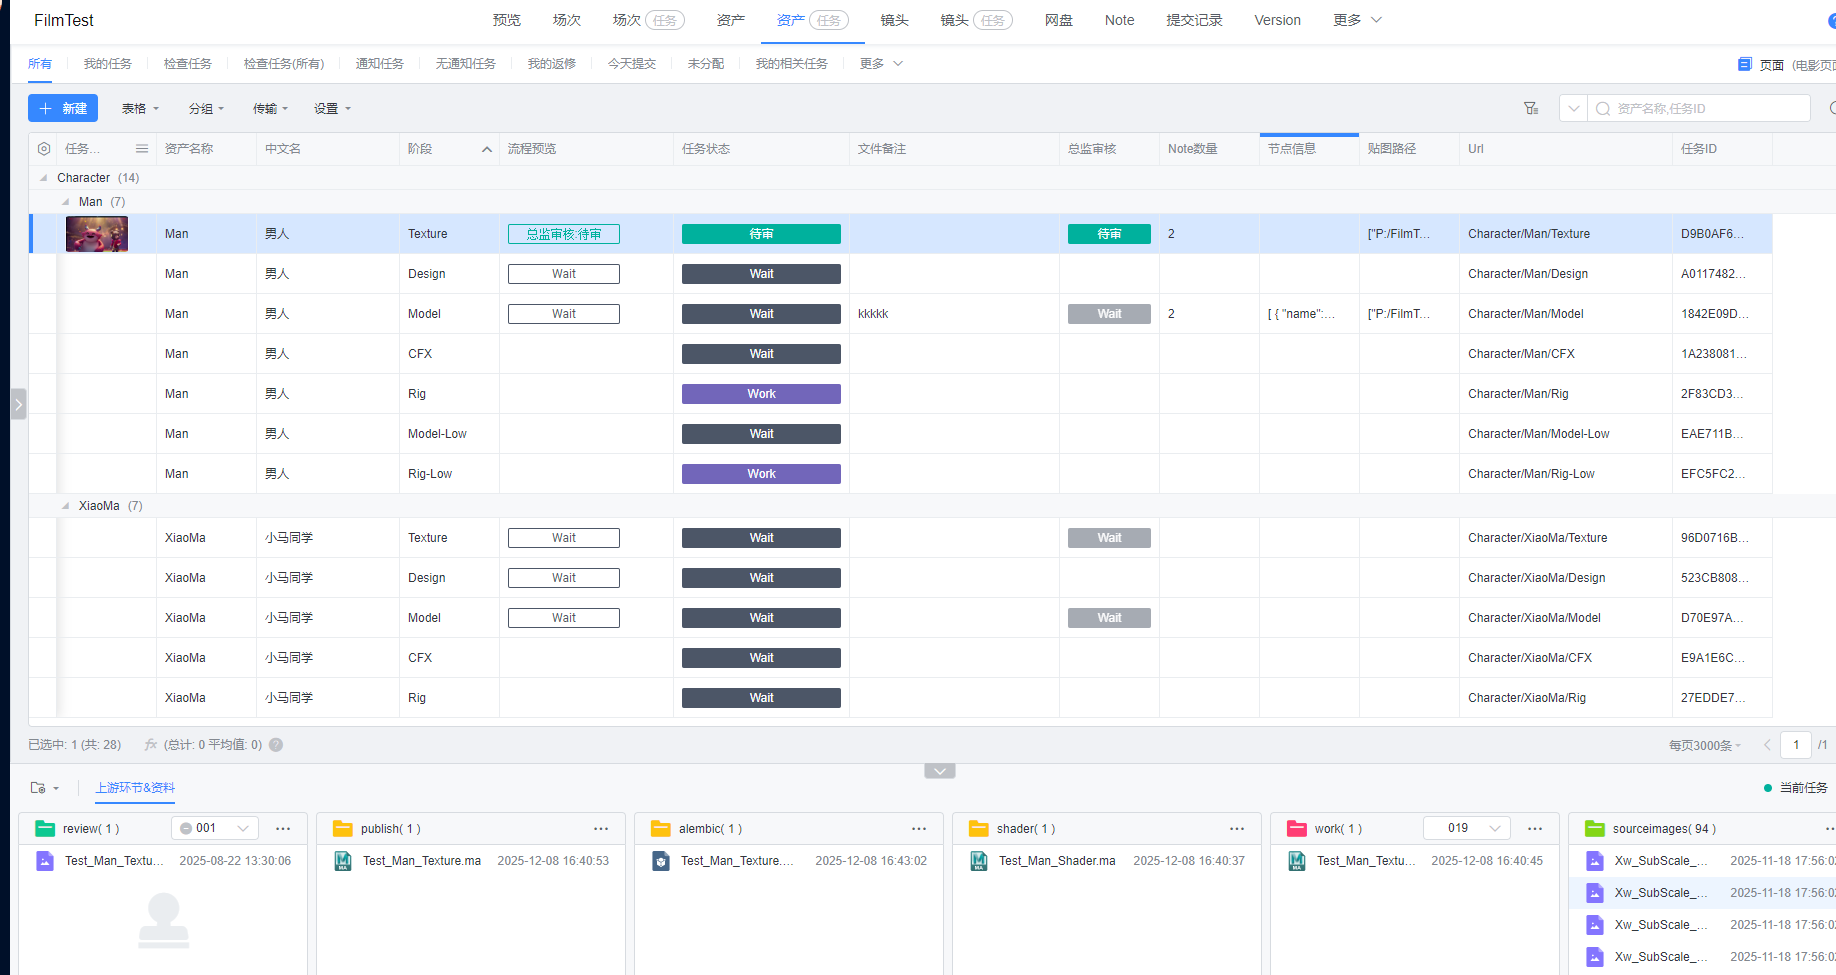This screenshot has width=1836, height=975.
Task: Open the 分组 dropdown menu
Action: coord(207,109)
